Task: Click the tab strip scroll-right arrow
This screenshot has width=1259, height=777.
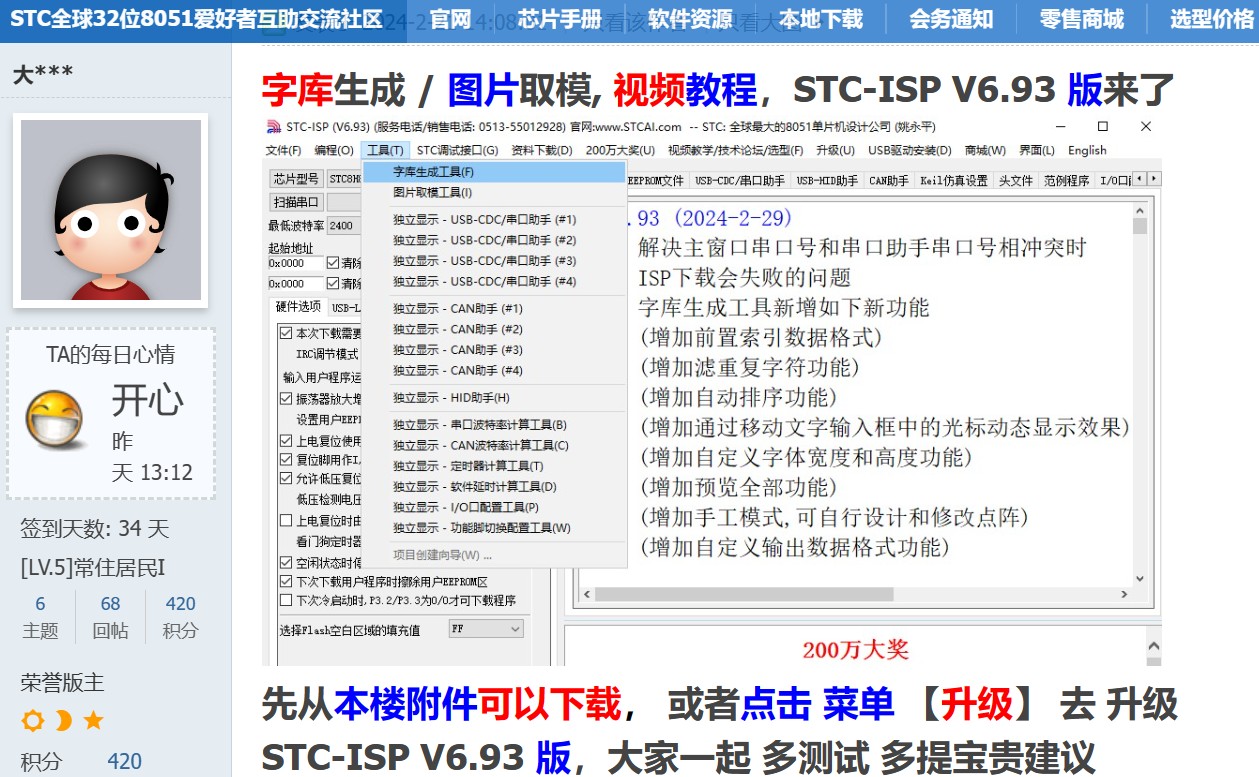Action: [x=1154, y=179]
